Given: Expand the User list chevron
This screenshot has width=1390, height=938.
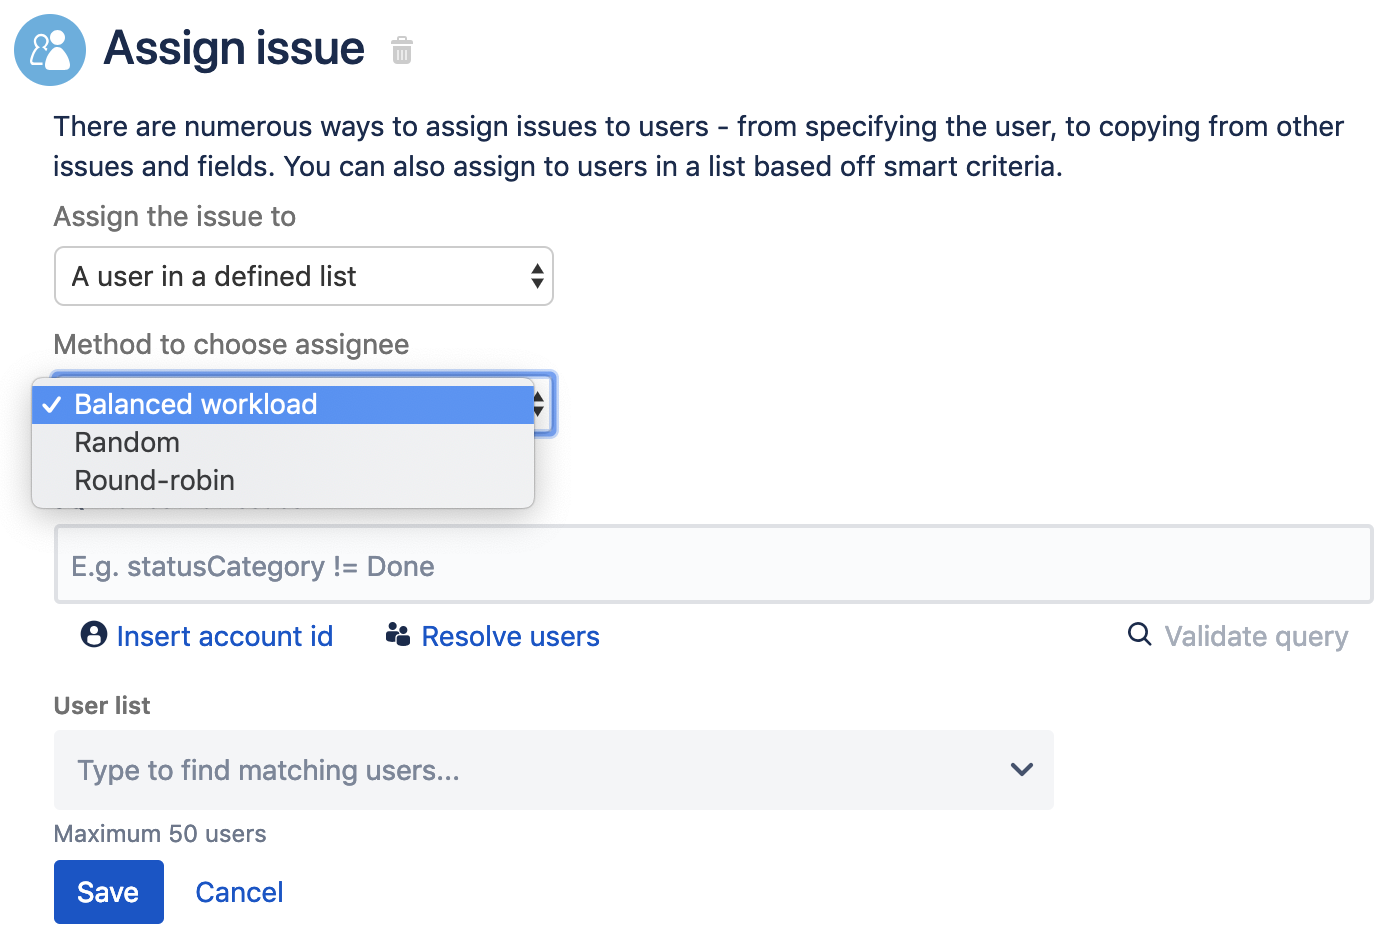Looking at the screenshot, I should pos(1021,770).
